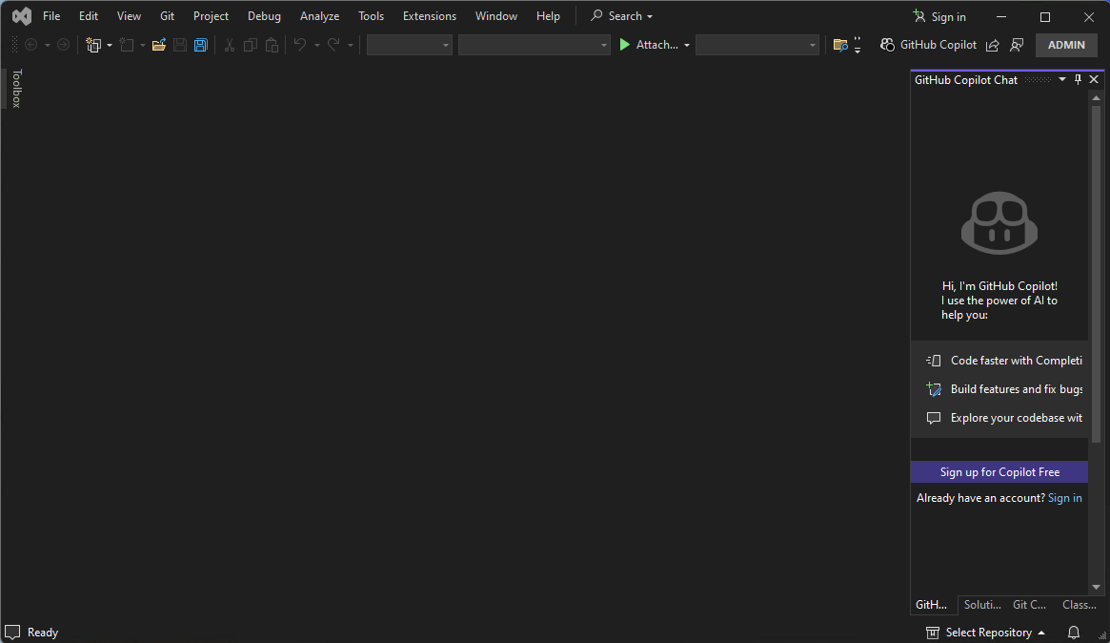Open the File menu
This screenshot has height=643, width=1110.
52,16
